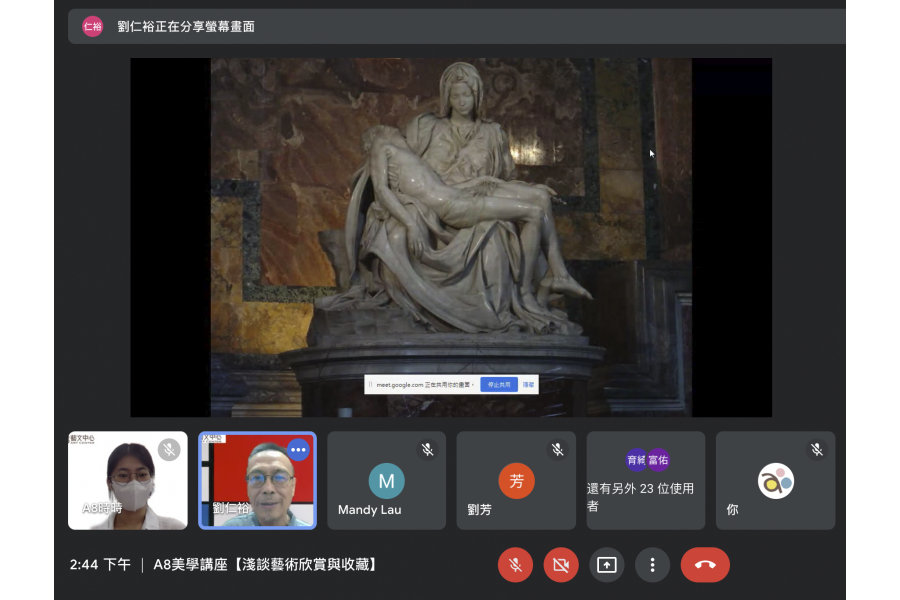This screenshot has width=900, height=600.
Task: Select the A8時時 video tile
Action: [x=127, y=481]
